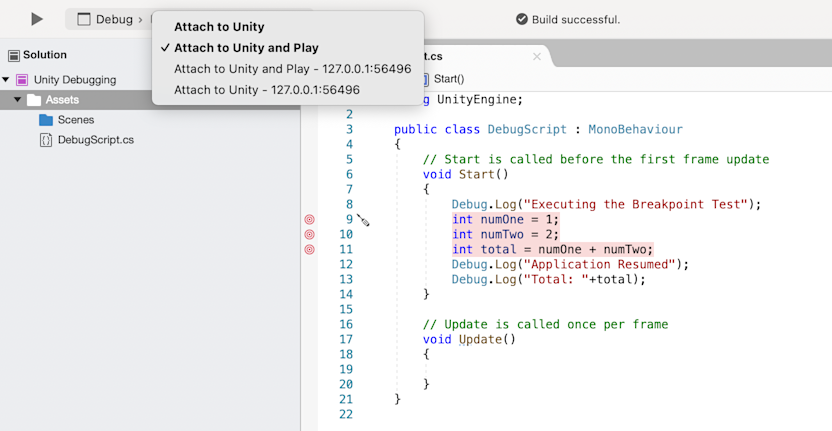Open the Debug configuration selector
The width and height of the screenshot is (832, 431).
[x=110, y=20]
